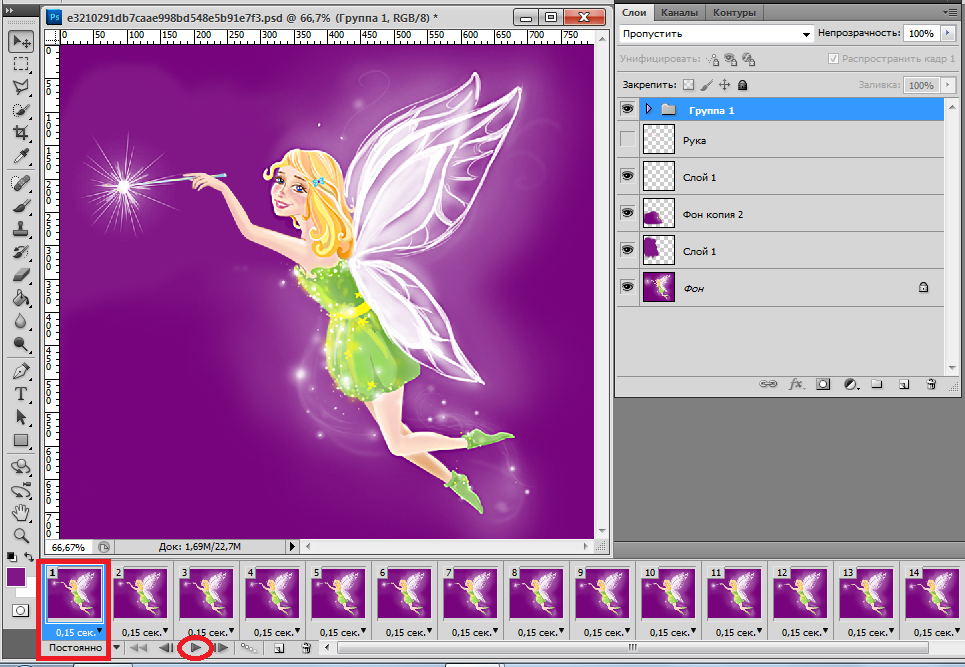Viewport: 965px width, 667px height.
Task: Select the Type tool
Action: [20, 394]
